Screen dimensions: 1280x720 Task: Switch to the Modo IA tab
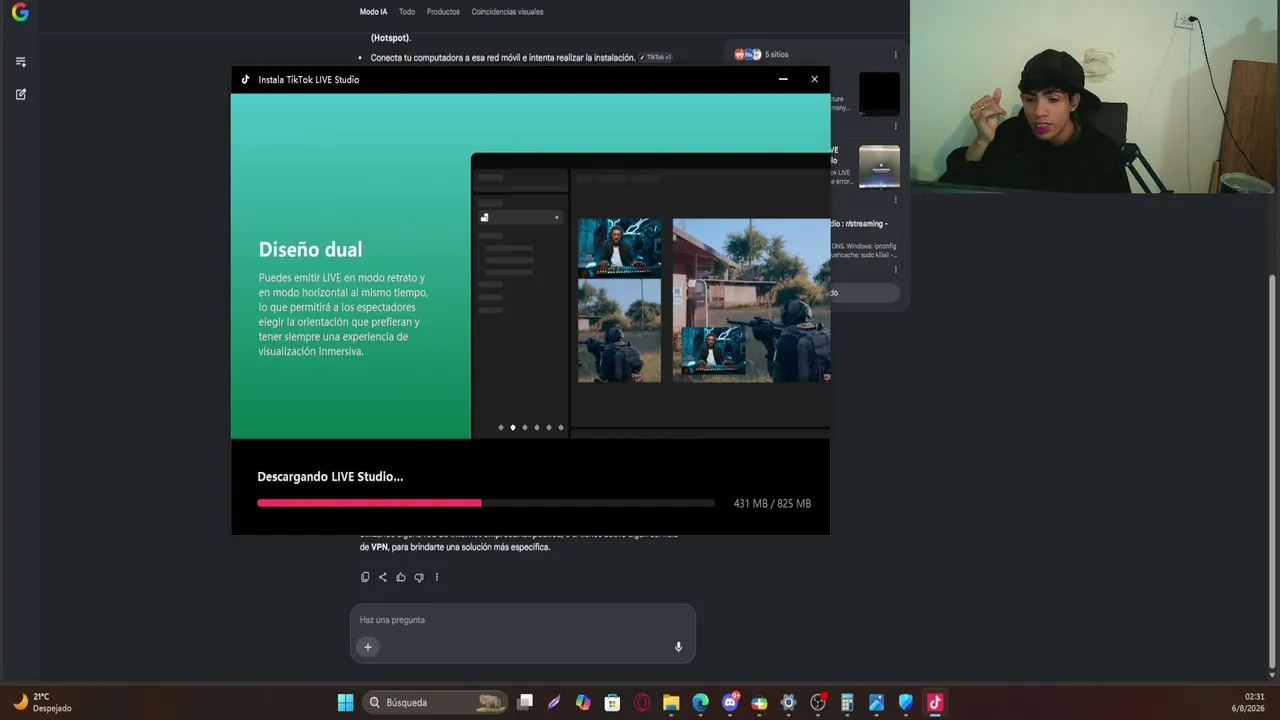pos(373,12)
